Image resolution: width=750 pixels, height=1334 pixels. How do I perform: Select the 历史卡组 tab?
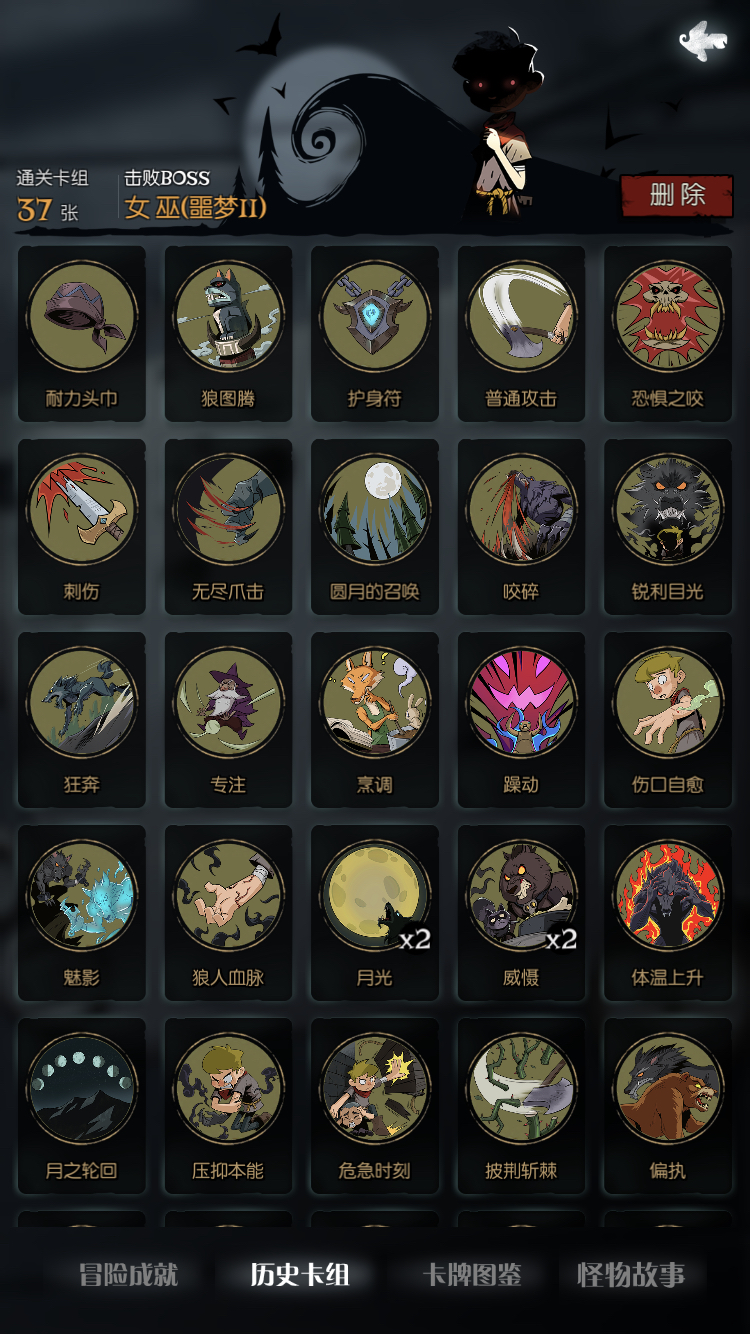click(x=300, y=1275)
